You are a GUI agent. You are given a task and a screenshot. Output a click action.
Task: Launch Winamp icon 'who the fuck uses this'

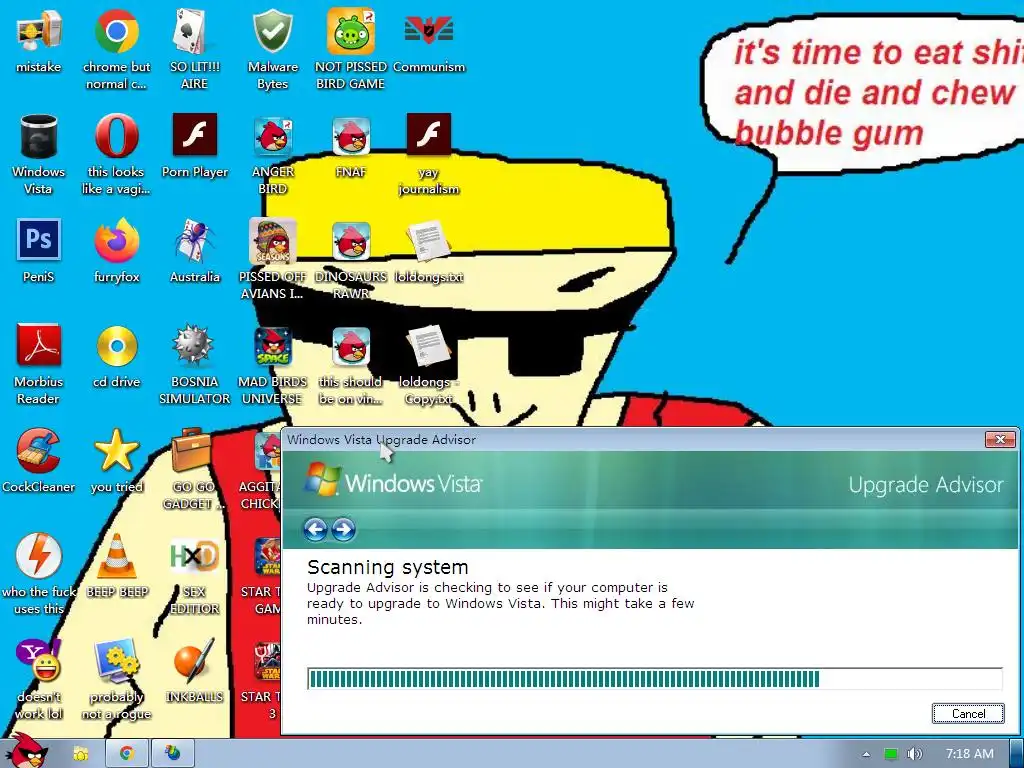(39, 555)
